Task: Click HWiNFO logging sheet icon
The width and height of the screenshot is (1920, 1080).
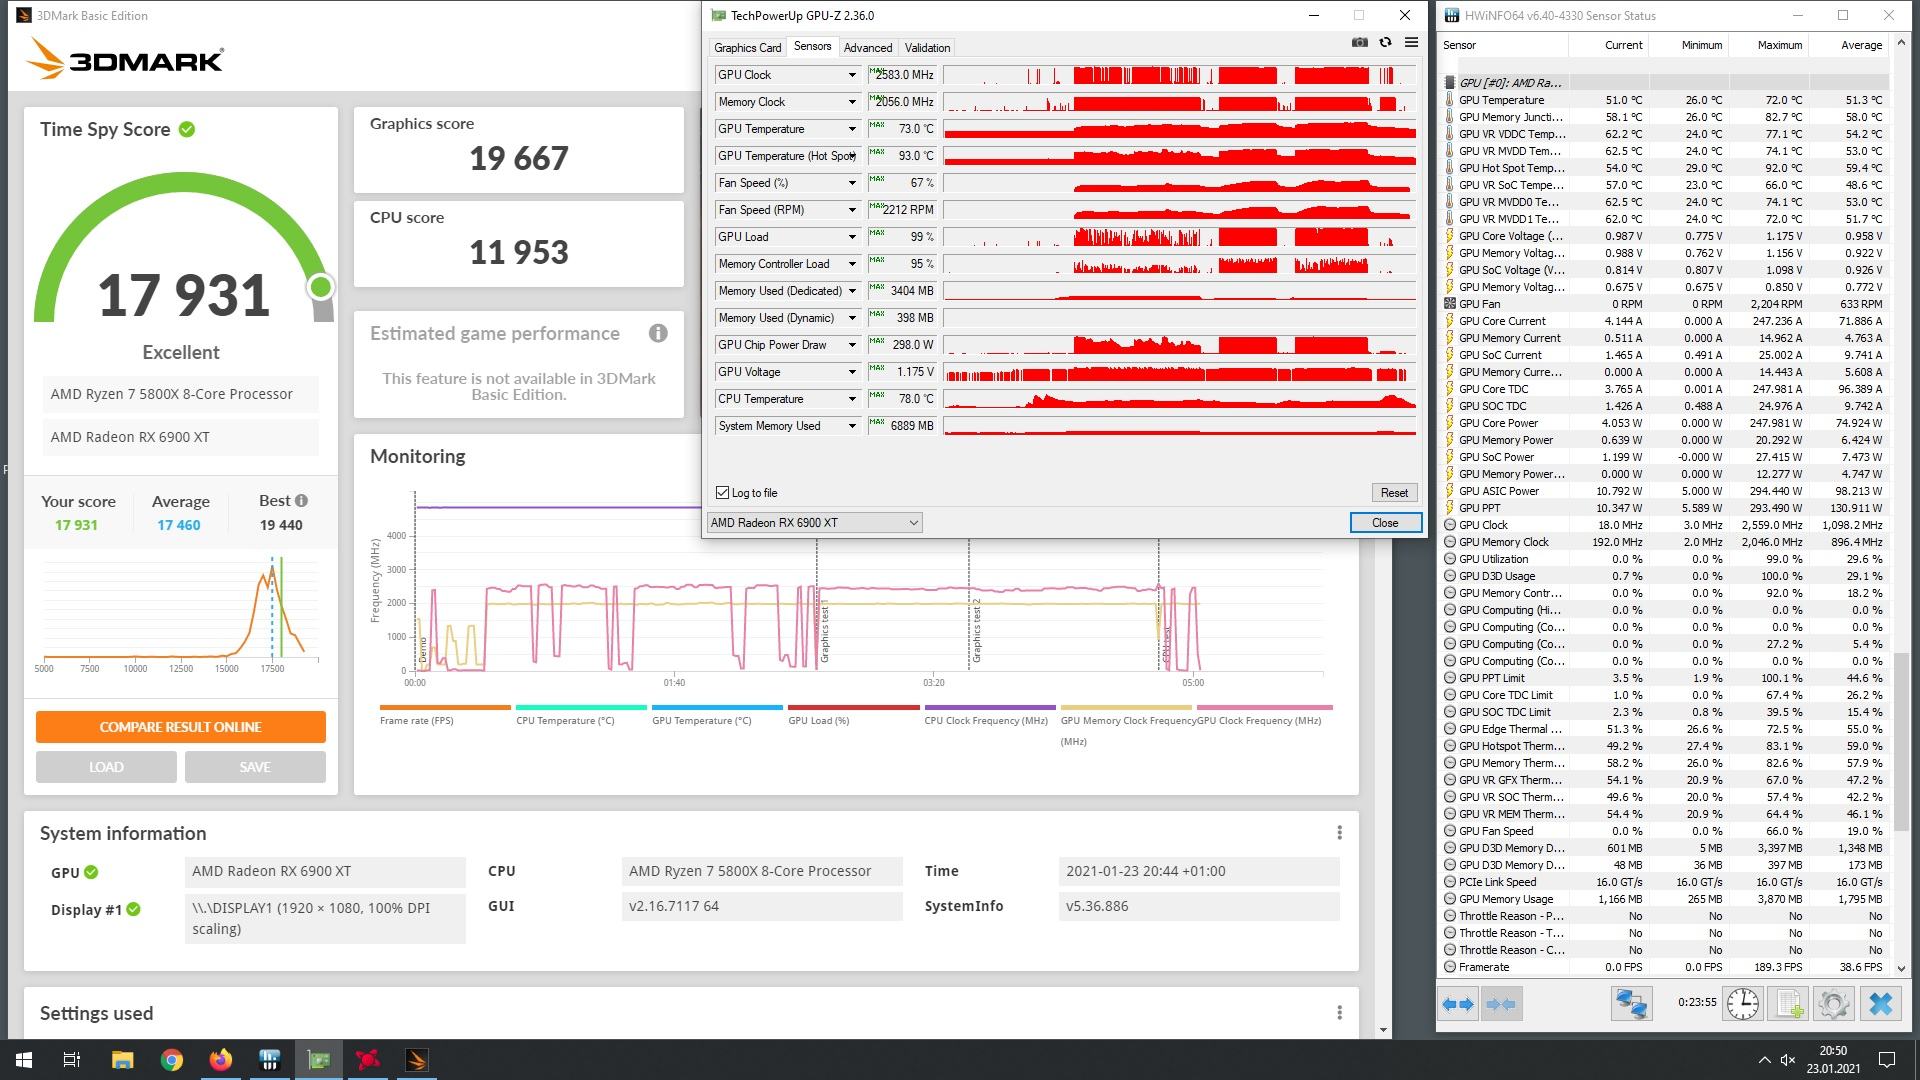Action: pos(1788,1003)
